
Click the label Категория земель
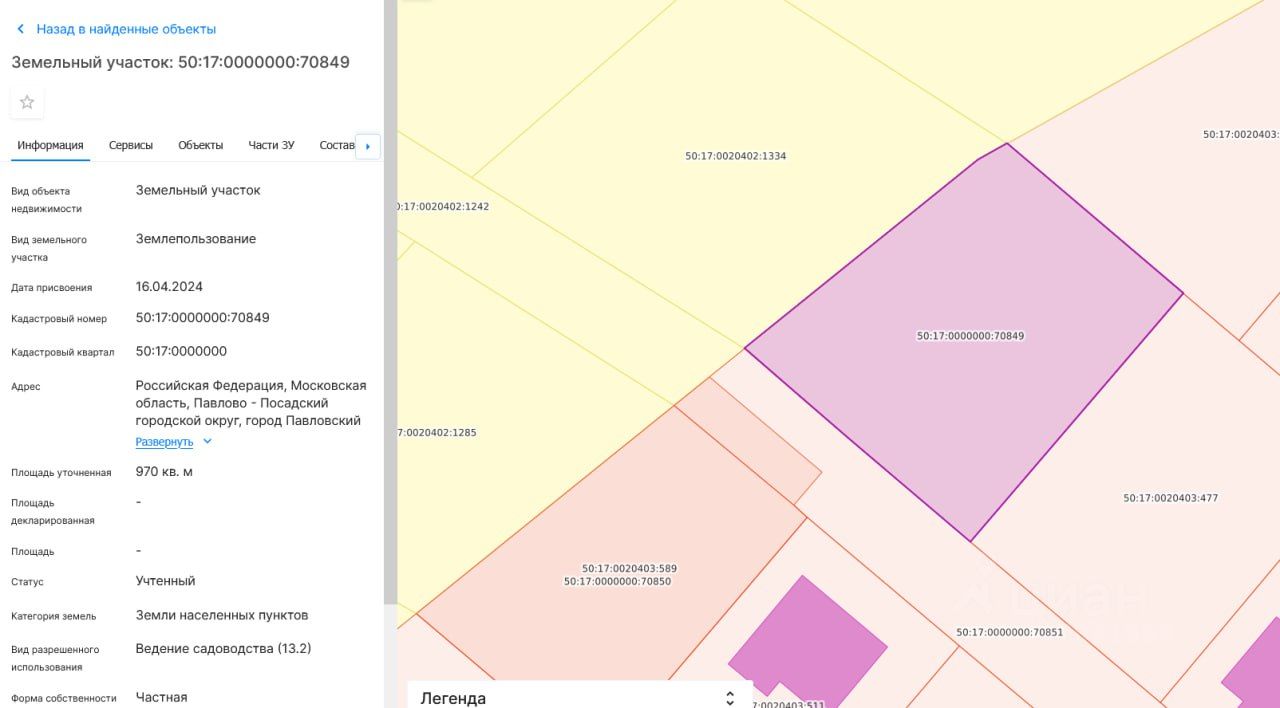pyautogui.click(x=54, y=617)
